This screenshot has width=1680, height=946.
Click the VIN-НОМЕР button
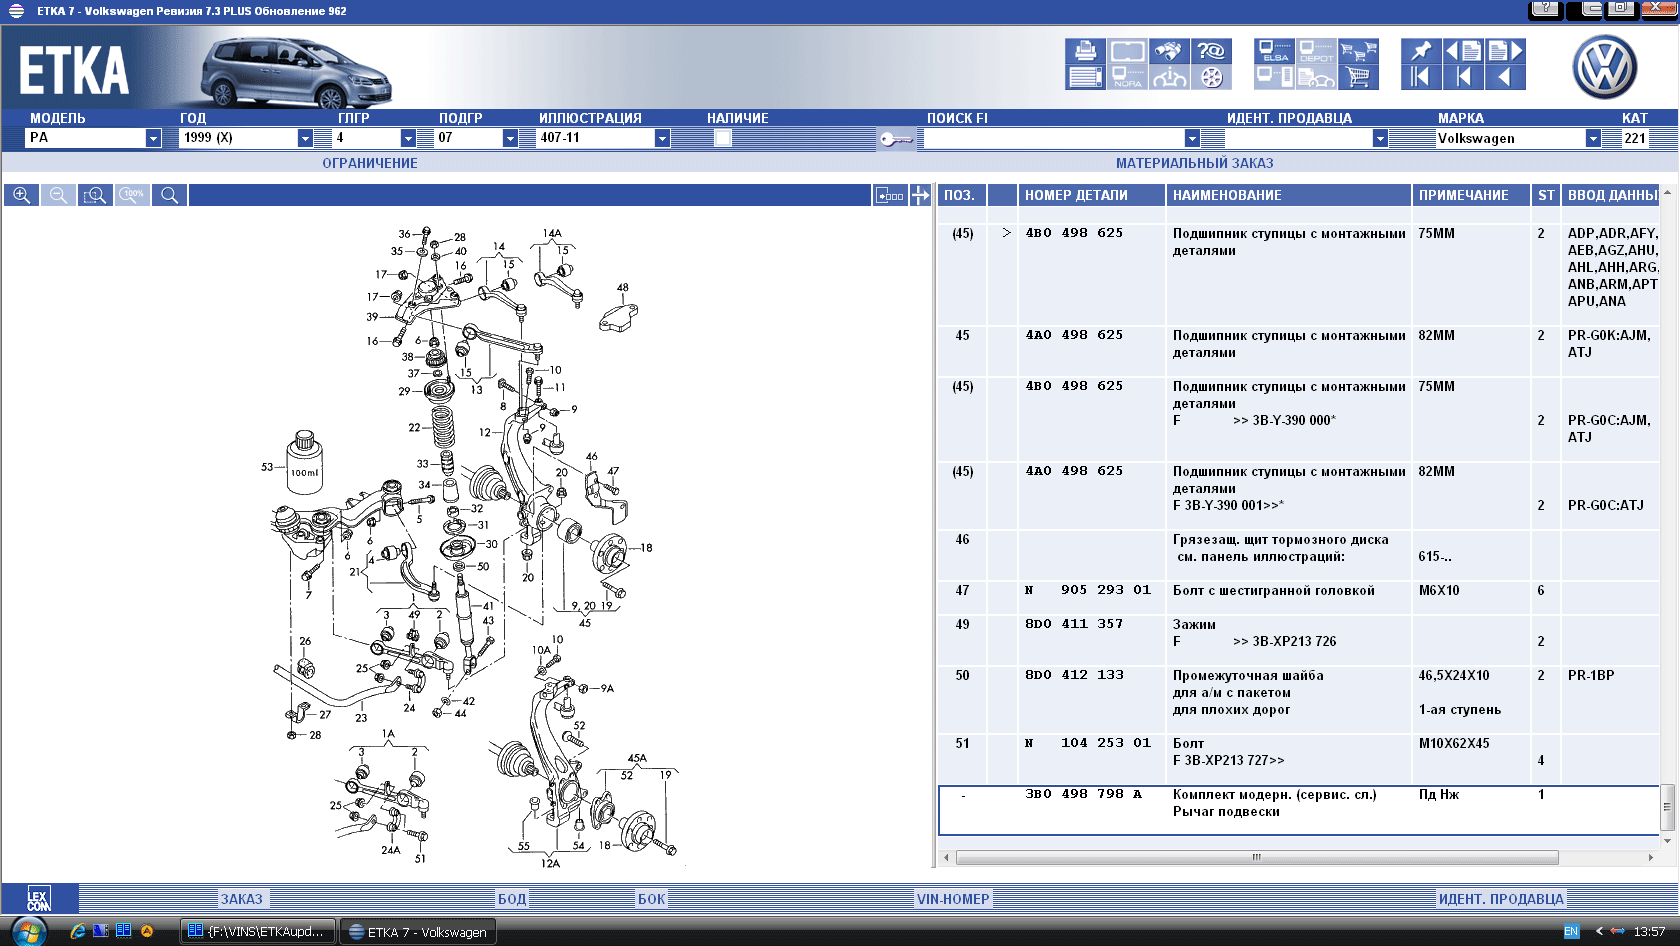(x=953, y=898)
